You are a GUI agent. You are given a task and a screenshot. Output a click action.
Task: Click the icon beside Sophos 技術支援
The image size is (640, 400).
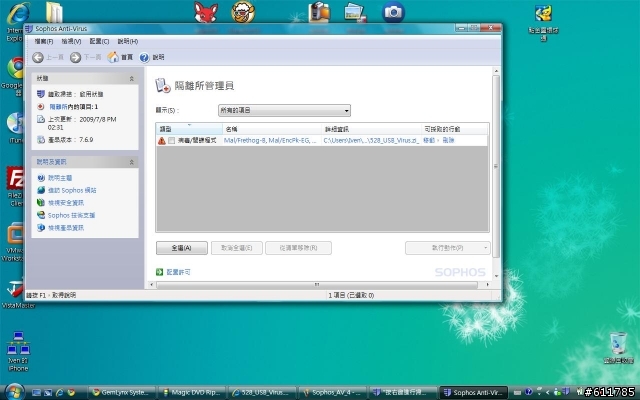pyautogui.click(x=41, y=215)
